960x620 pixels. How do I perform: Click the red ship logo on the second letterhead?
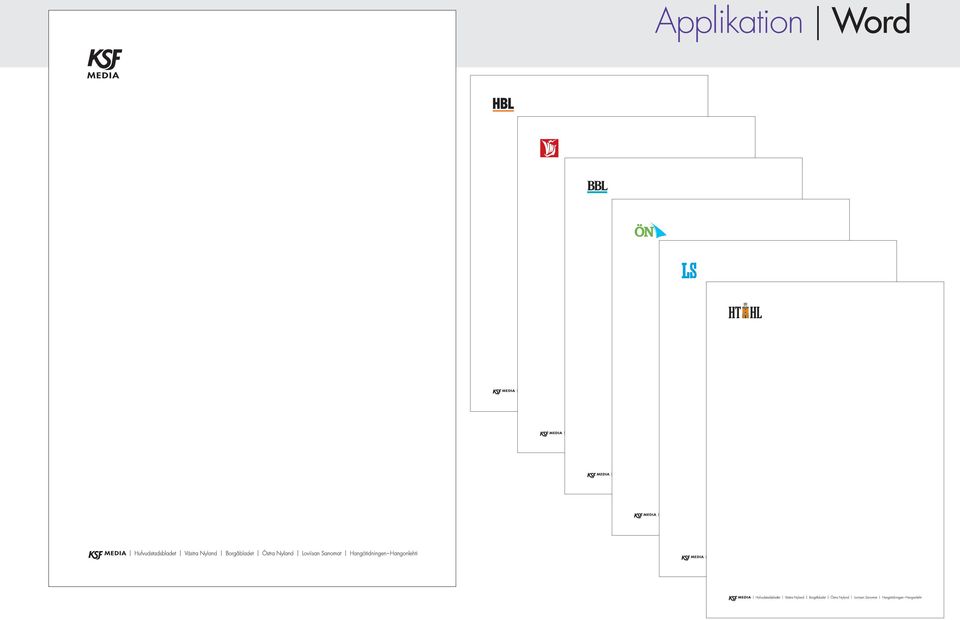point(549,148)
